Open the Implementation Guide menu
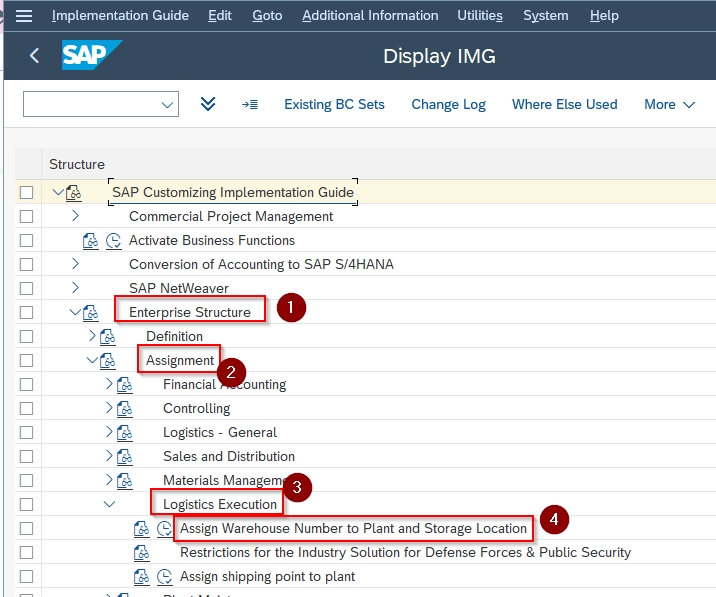Screen dimensions: 716x597 120,16
